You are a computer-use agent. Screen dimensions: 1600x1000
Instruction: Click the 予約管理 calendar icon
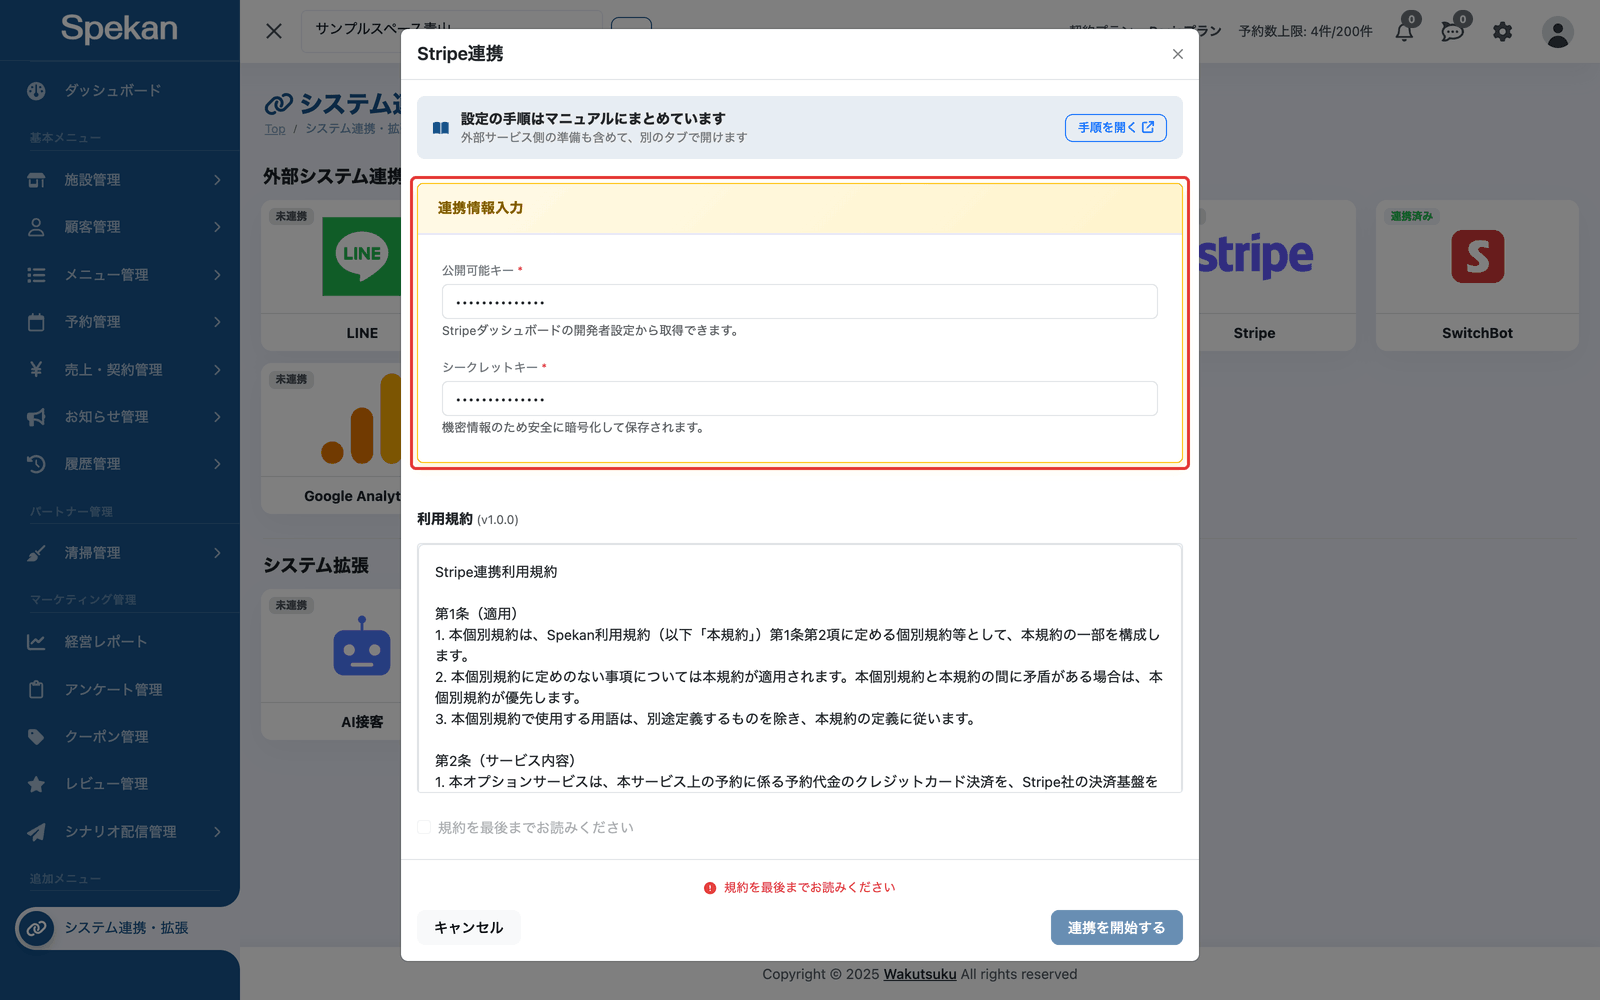(36, 322)
